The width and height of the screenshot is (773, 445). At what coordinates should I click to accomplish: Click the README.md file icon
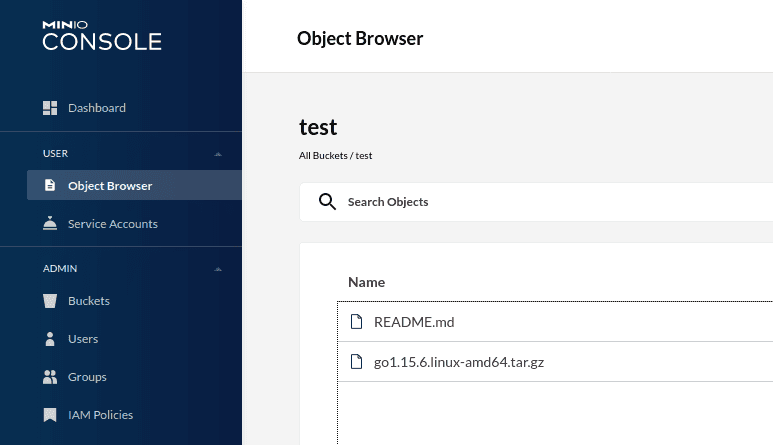pos(356,322)
